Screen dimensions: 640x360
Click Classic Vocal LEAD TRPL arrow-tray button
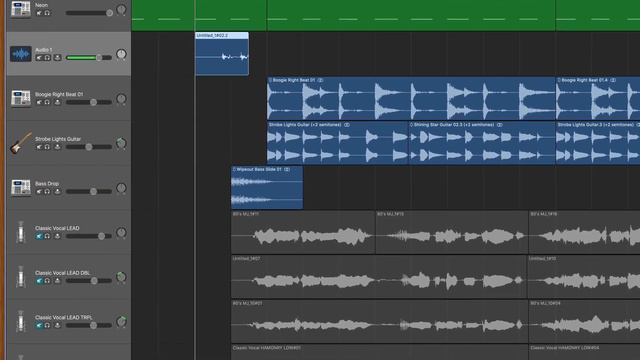[x=58, y=325]
